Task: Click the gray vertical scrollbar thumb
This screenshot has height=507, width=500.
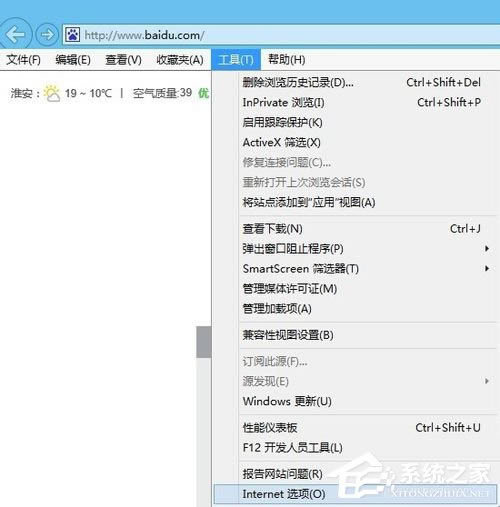Action: (x=204, y=342)
